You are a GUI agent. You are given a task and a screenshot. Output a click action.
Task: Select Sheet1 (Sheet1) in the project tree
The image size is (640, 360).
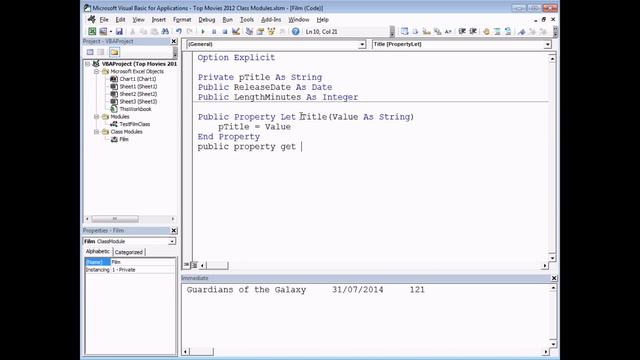(x=138, y=87)
